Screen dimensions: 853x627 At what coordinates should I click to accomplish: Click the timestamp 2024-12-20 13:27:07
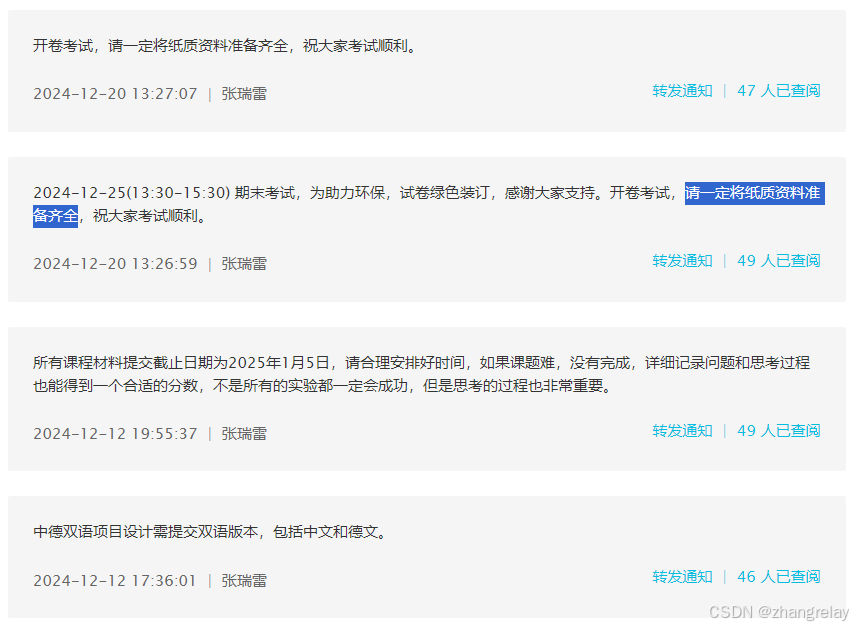(115, 94)
